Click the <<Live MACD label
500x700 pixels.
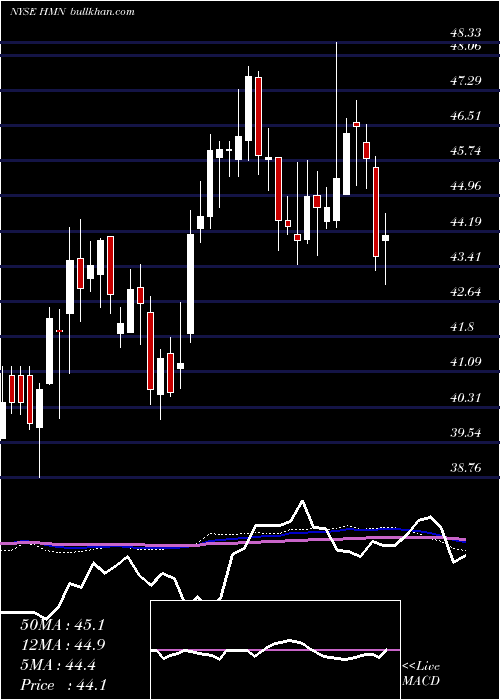click(421, 673)
